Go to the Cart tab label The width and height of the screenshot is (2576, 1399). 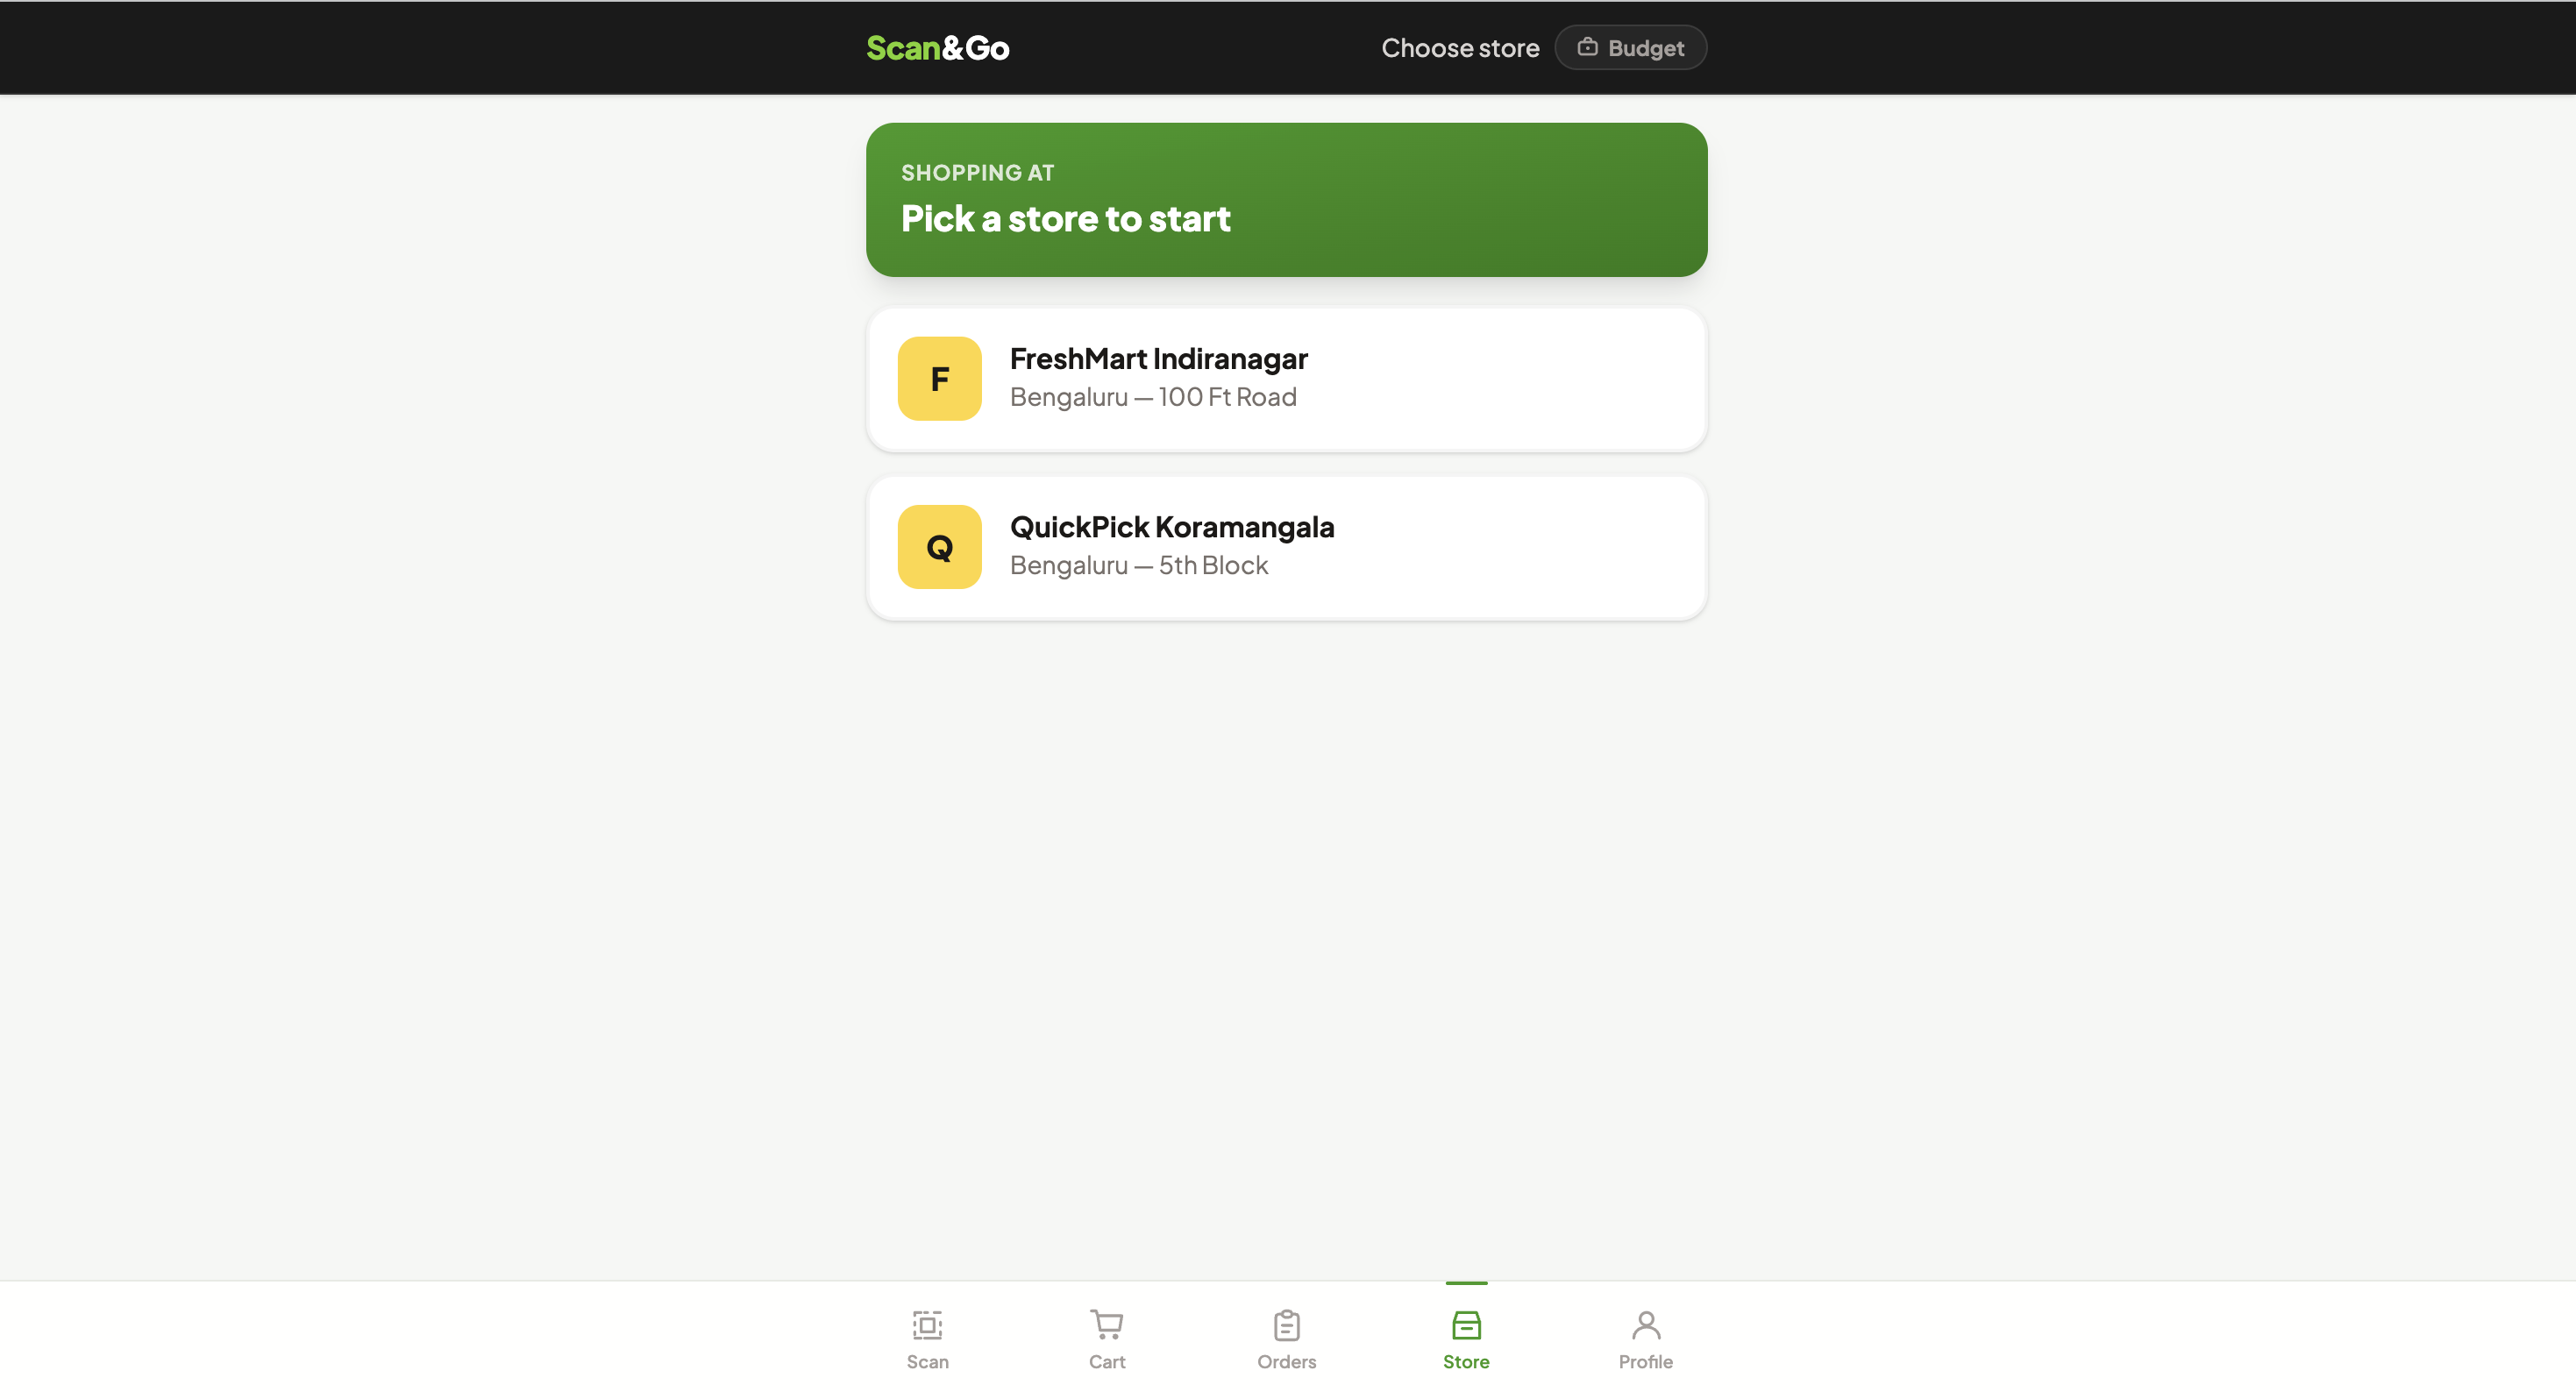[1106, 1362]
